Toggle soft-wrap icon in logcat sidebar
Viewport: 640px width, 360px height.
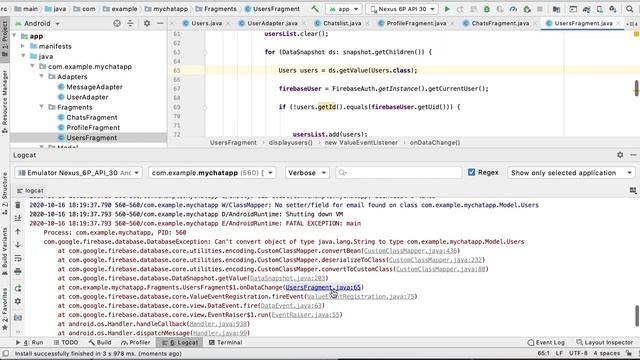(x=18, y=258)
